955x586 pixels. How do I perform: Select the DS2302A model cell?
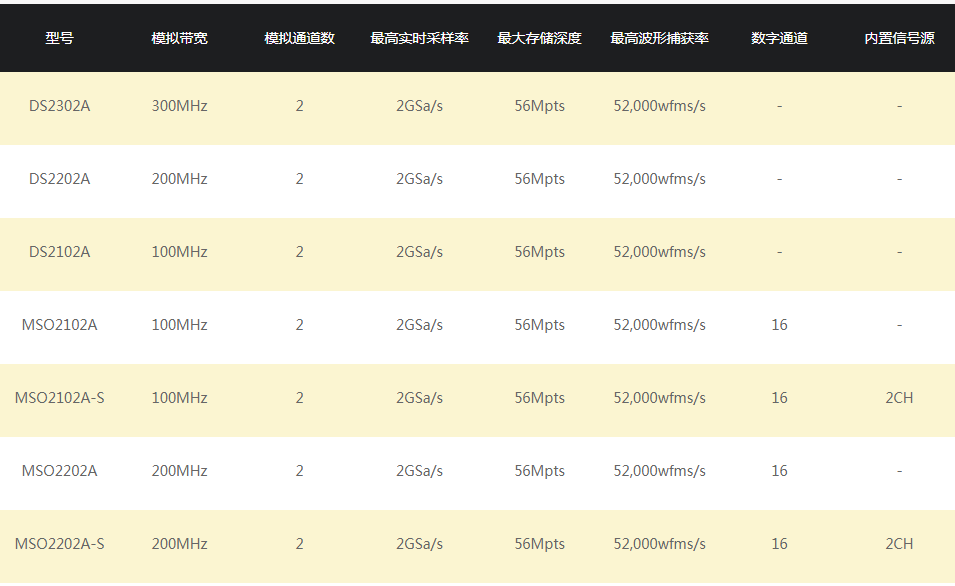click(x=59, y=106)
